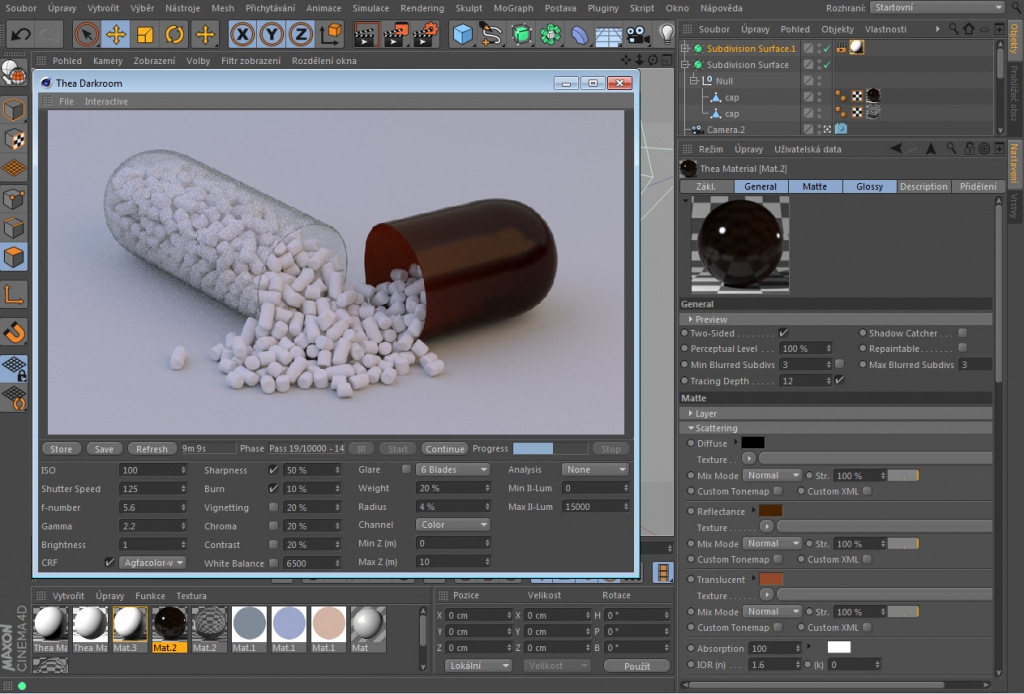The width and height of the screenshot is (1024, 694).
Task: Add a Cube primitive object
Action: [x=462, y=34]
